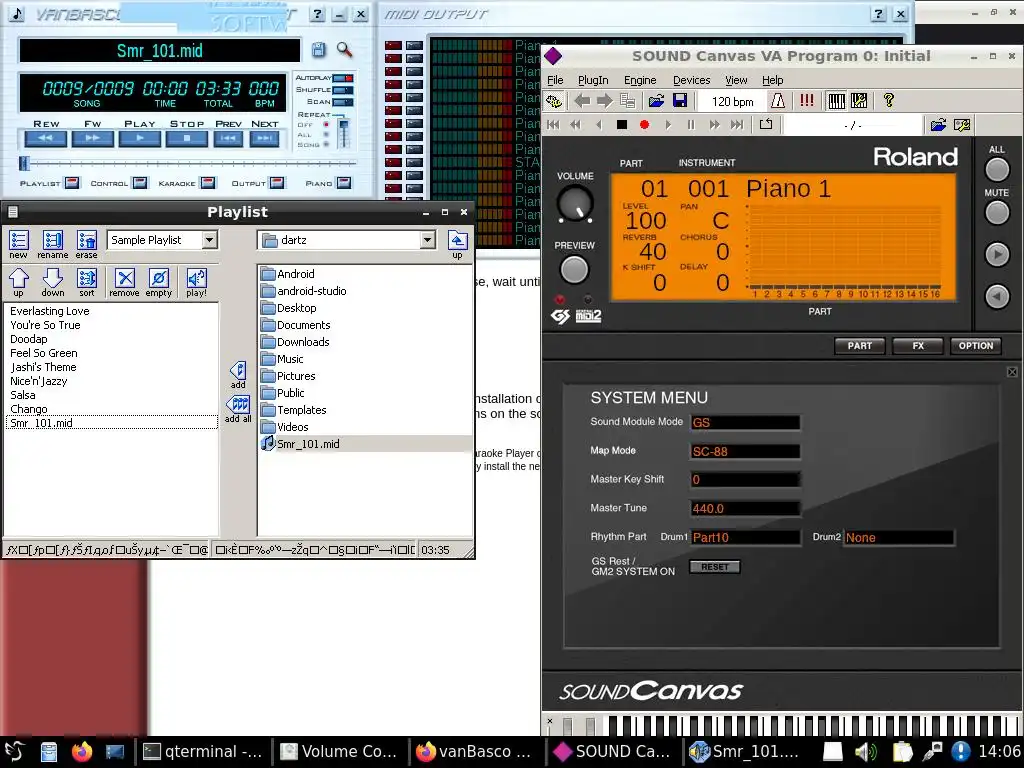Toggle the Karaoke window button in vanBasco
This screenshot has width=1024, height=768.
click(x=208, y=183)
